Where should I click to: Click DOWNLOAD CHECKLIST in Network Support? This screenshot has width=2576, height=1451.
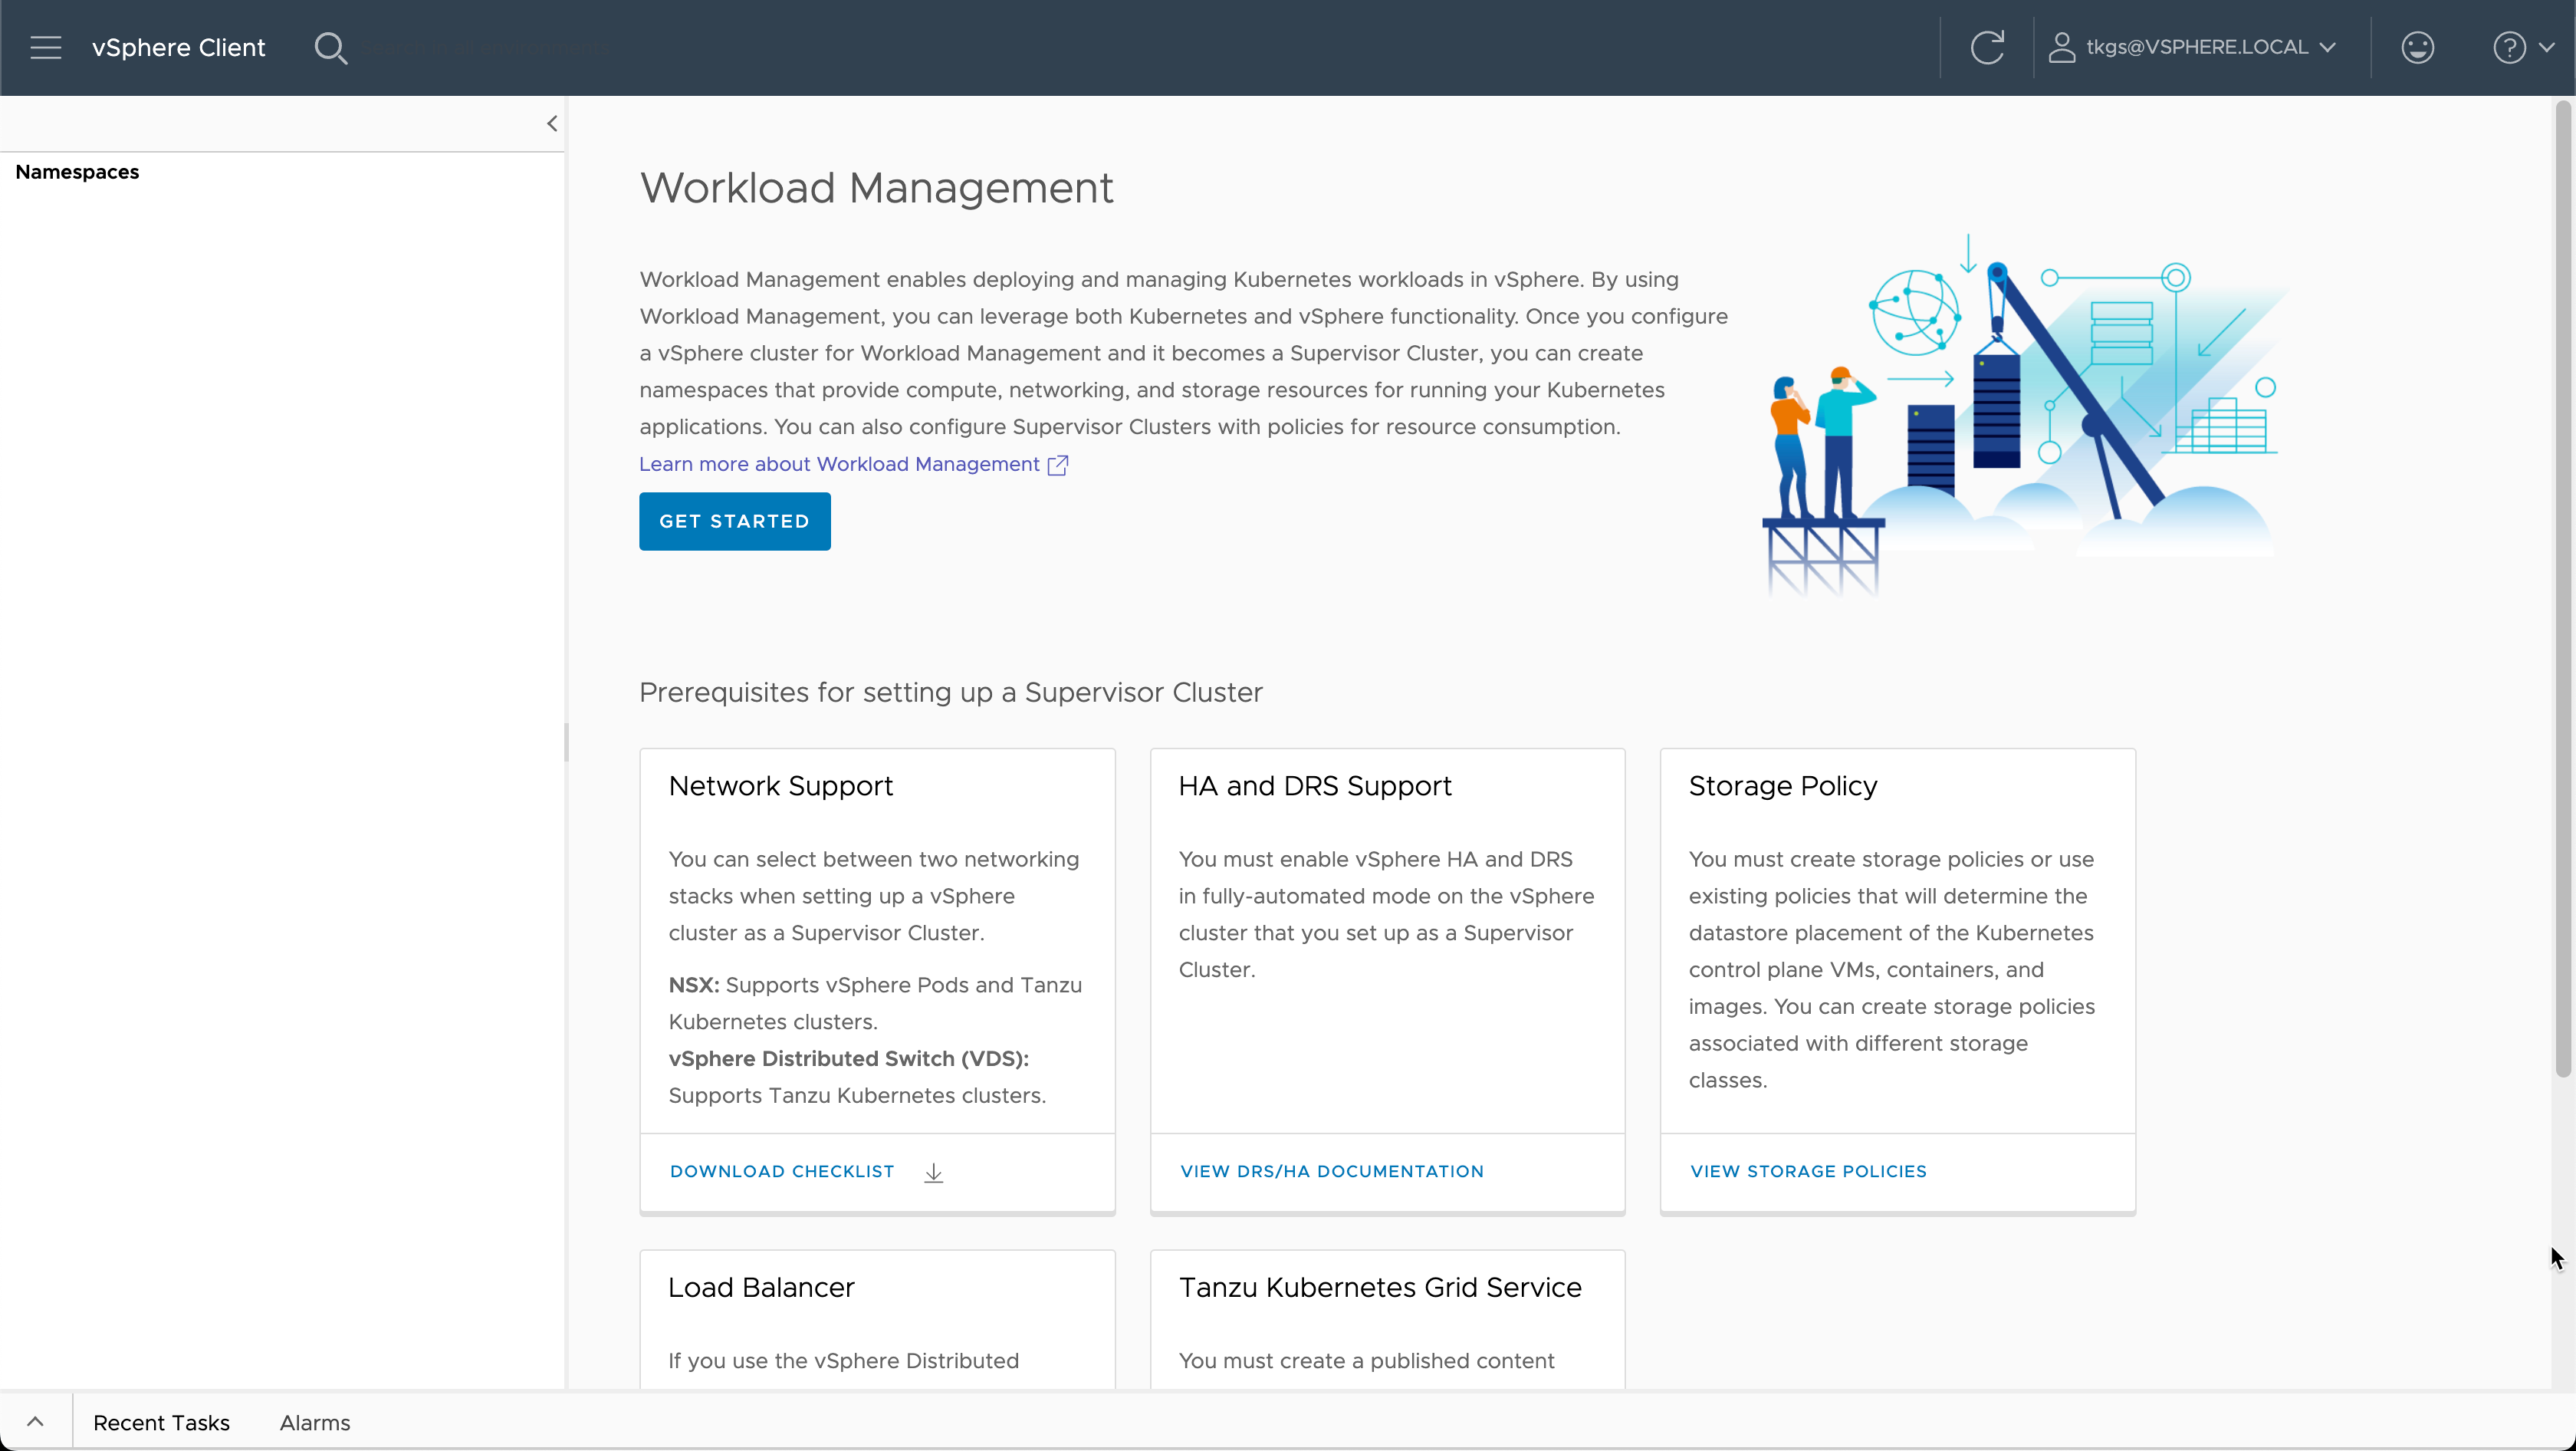coord(782,1171)
